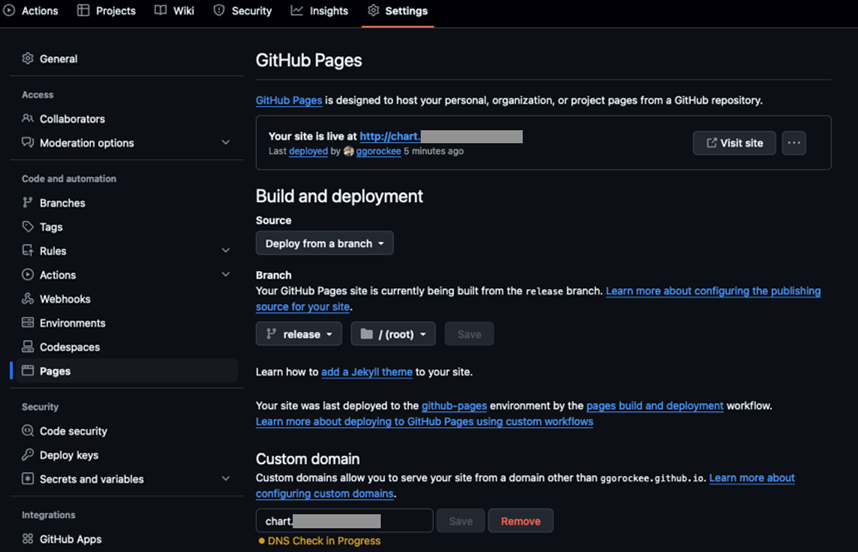Open the release branch dropdown
The image size is (858, 552).
pyautogui.click(x=299, y=334)
